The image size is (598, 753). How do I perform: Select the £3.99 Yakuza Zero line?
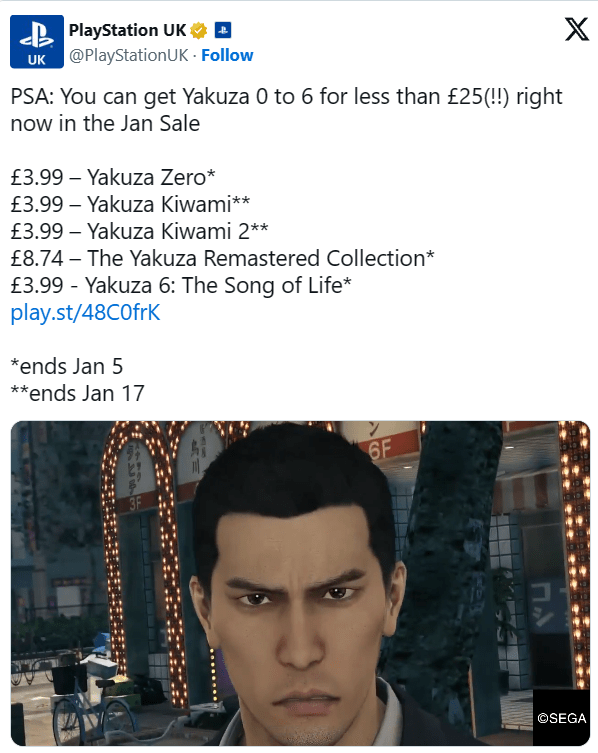point(113,177)
